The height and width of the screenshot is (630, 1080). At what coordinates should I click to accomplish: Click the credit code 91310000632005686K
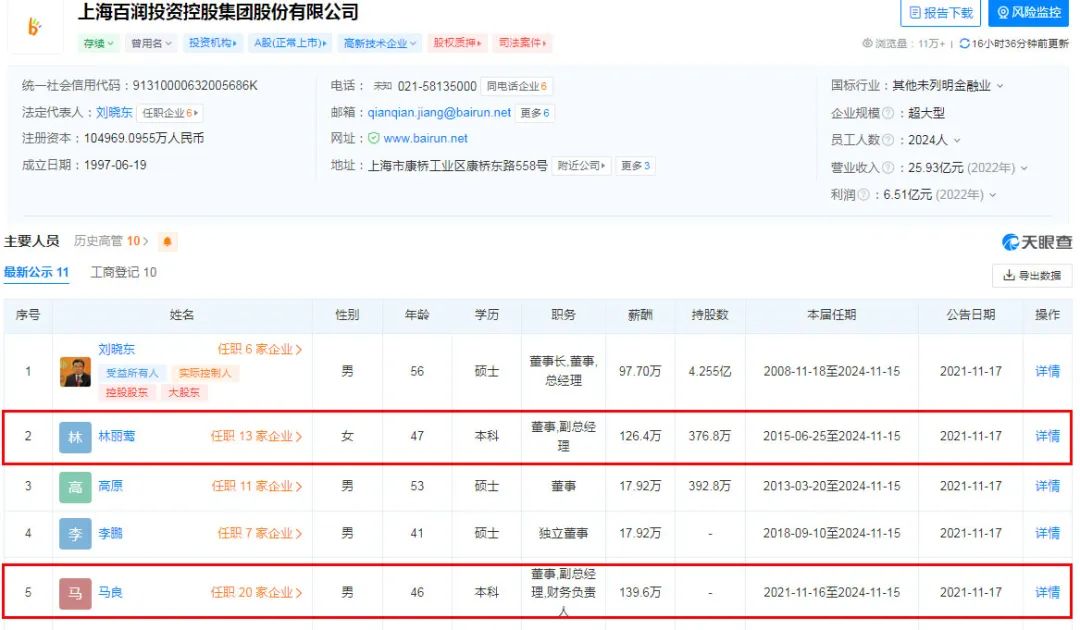(195, 85)
